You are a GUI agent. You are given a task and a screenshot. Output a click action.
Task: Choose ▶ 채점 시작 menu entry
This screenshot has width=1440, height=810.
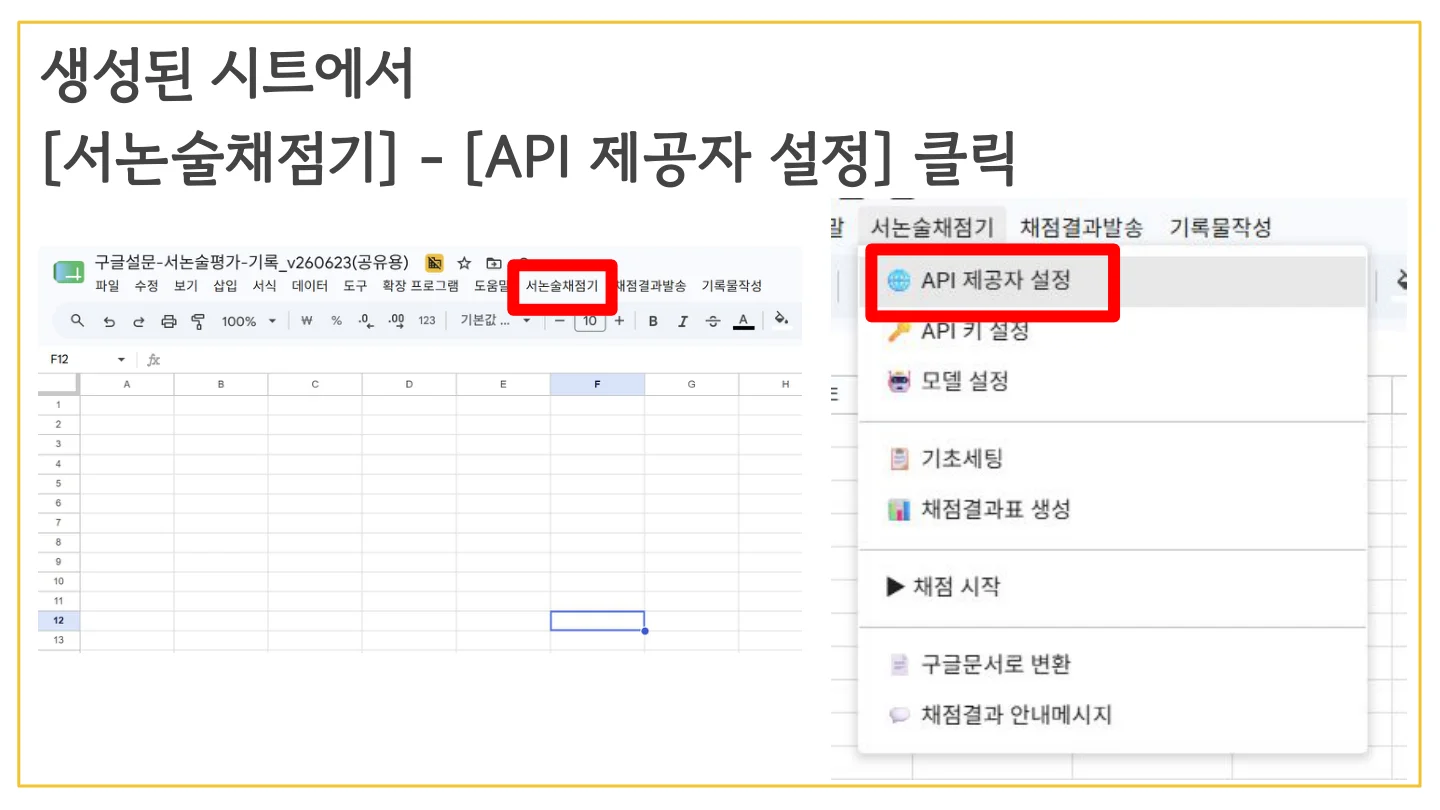[1113, 587]
